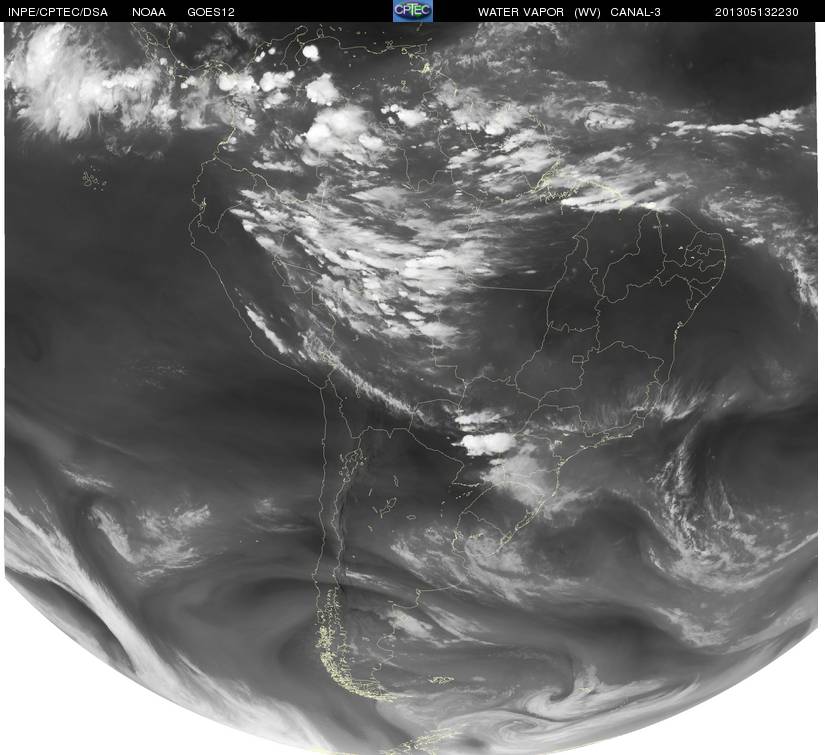Click the CANAL-3 channel label
This screenshot has width=825, height=755.
coord(636,12)
